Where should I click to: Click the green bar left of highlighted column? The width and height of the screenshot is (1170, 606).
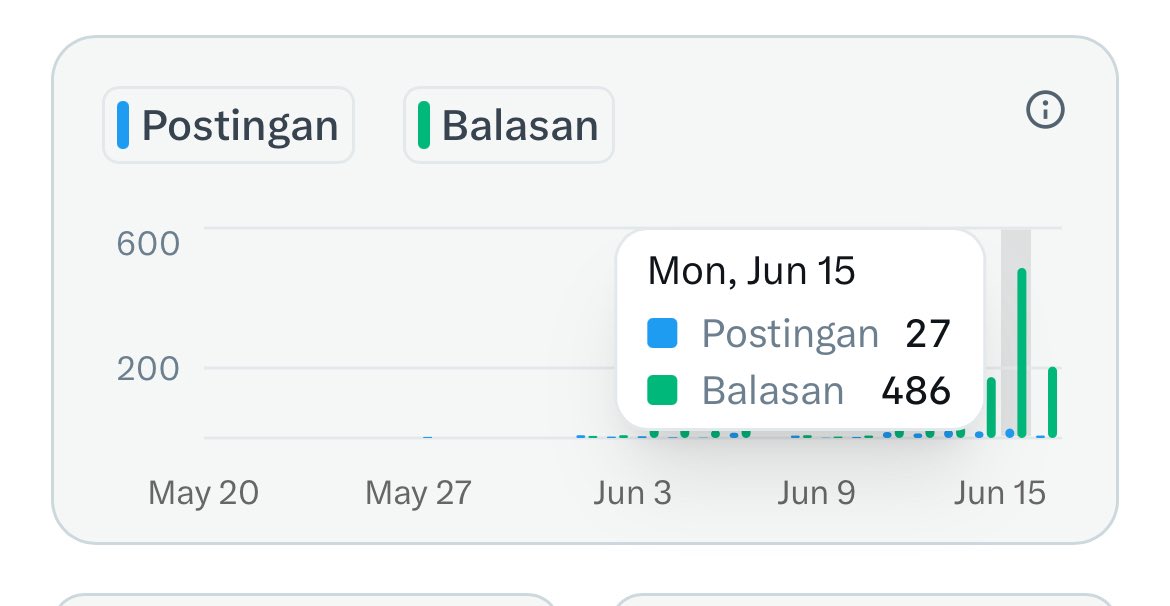pyautogui.click(x=991, y=407)
